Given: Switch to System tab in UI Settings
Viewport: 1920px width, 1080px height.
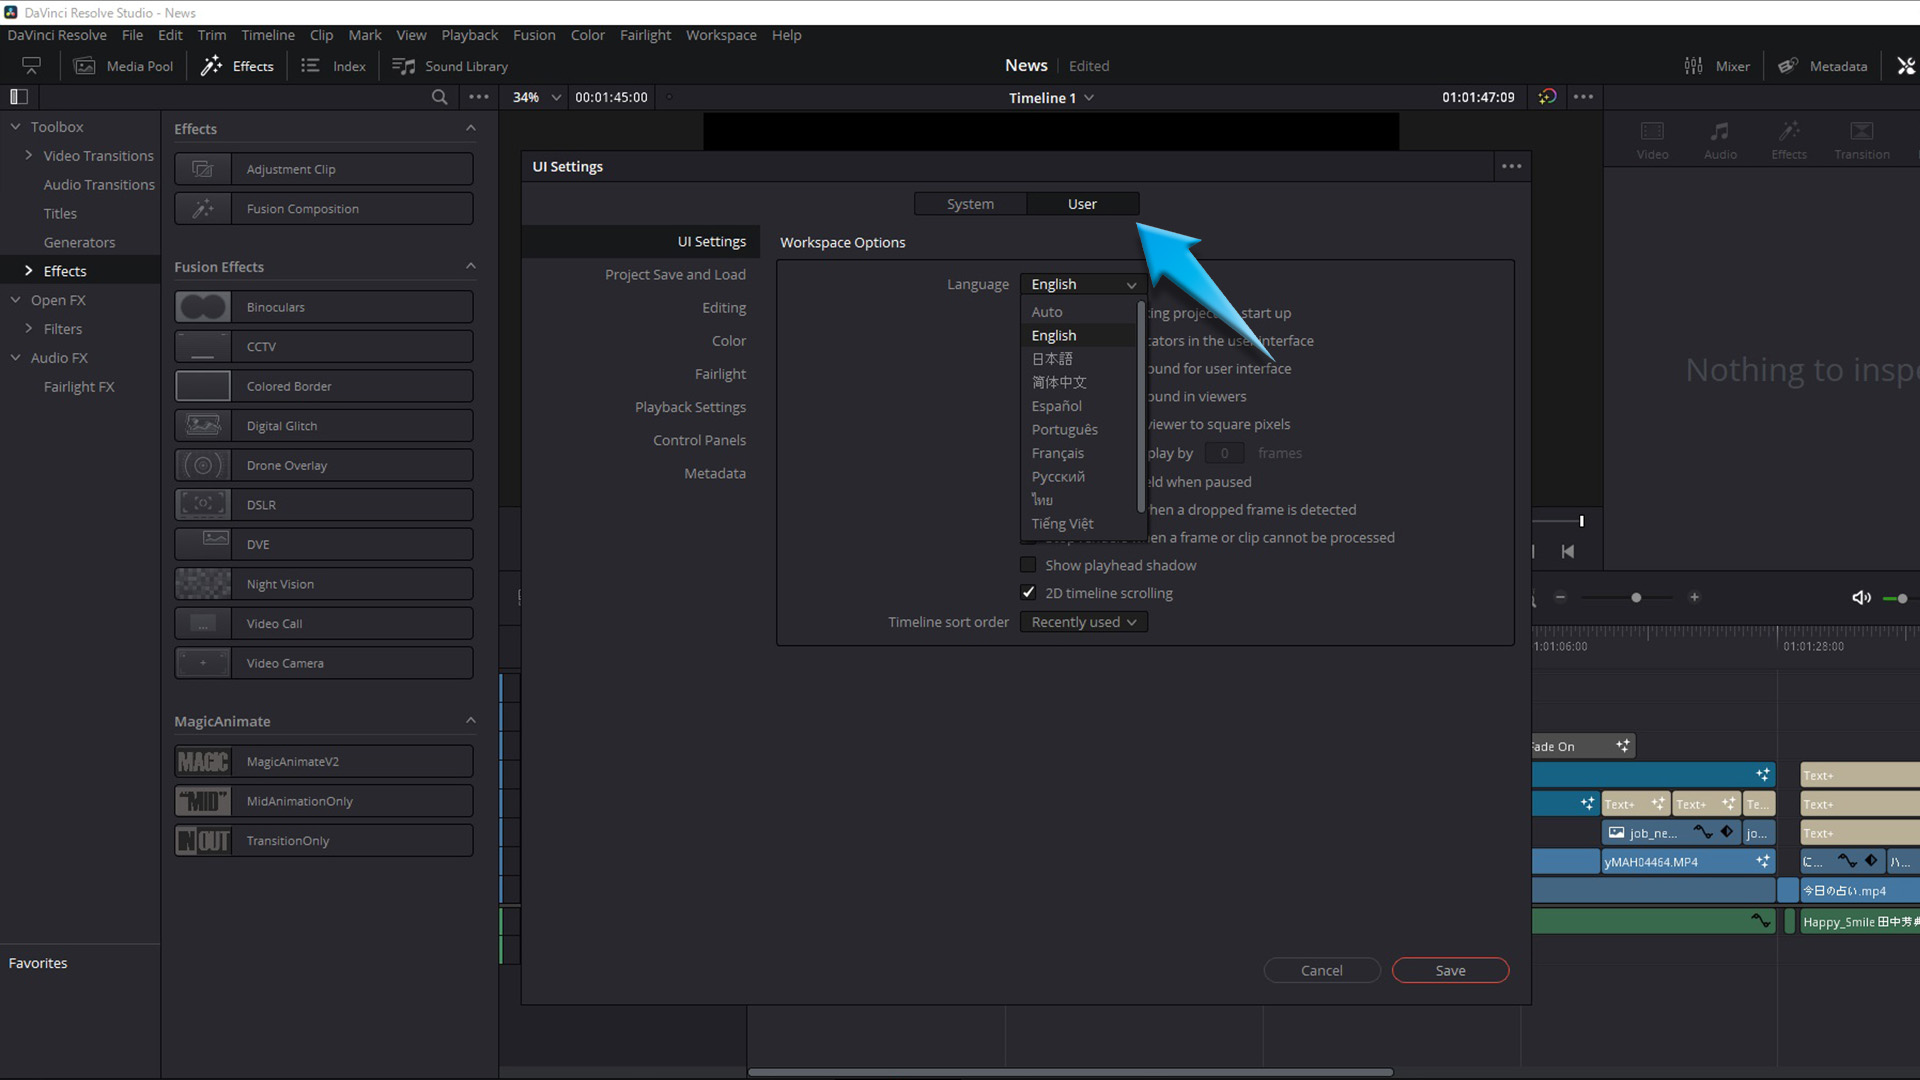Looking at the screenshot, I should coord(972,203).
